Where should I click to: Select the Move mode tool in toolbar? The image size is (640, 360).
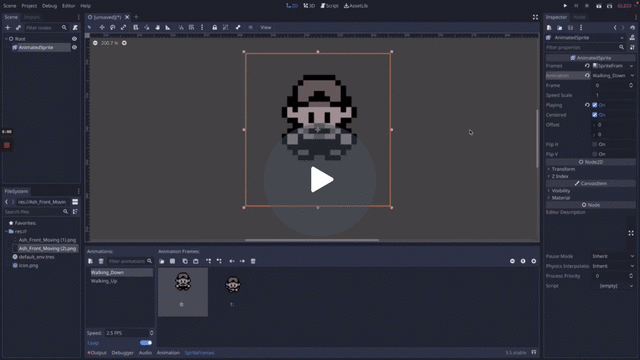point(102,27)
